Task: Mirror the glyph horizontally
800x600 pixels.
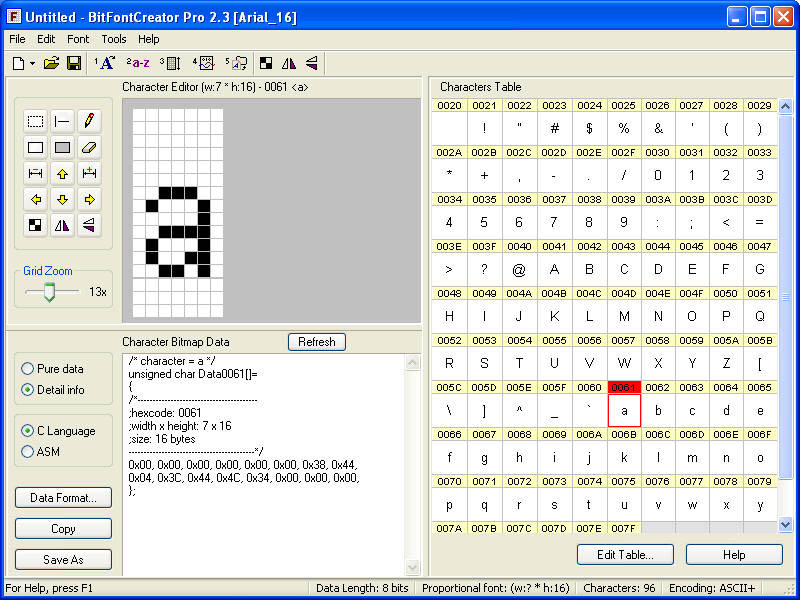Action: coord(61,225)
